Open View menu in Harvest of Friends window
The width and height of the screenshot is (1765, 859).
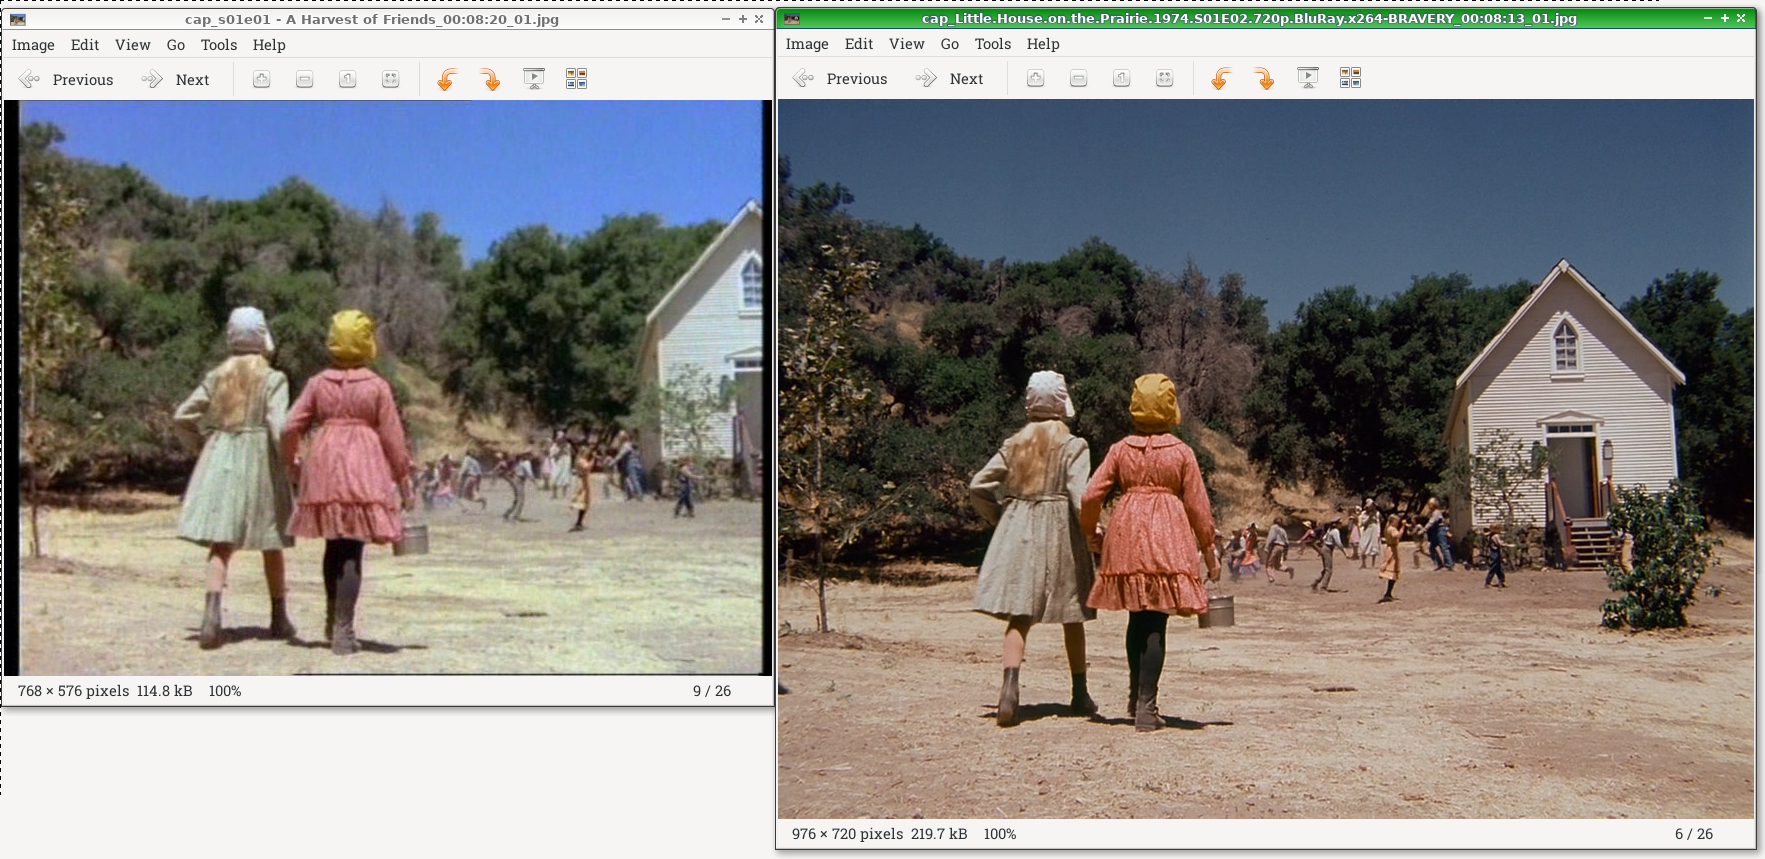pos(132,45)
